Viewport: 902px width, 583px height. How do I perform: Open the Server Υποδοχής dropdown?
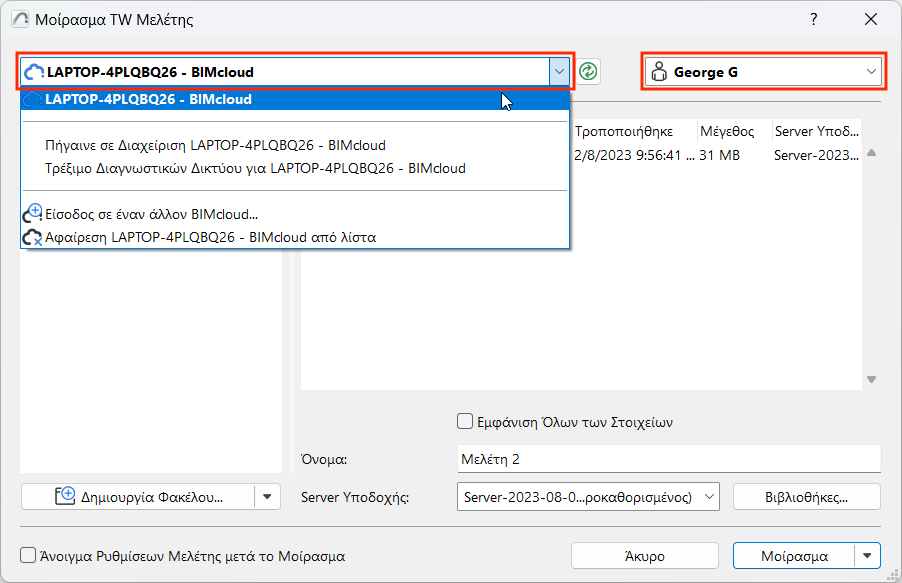(x=709, y=496)
